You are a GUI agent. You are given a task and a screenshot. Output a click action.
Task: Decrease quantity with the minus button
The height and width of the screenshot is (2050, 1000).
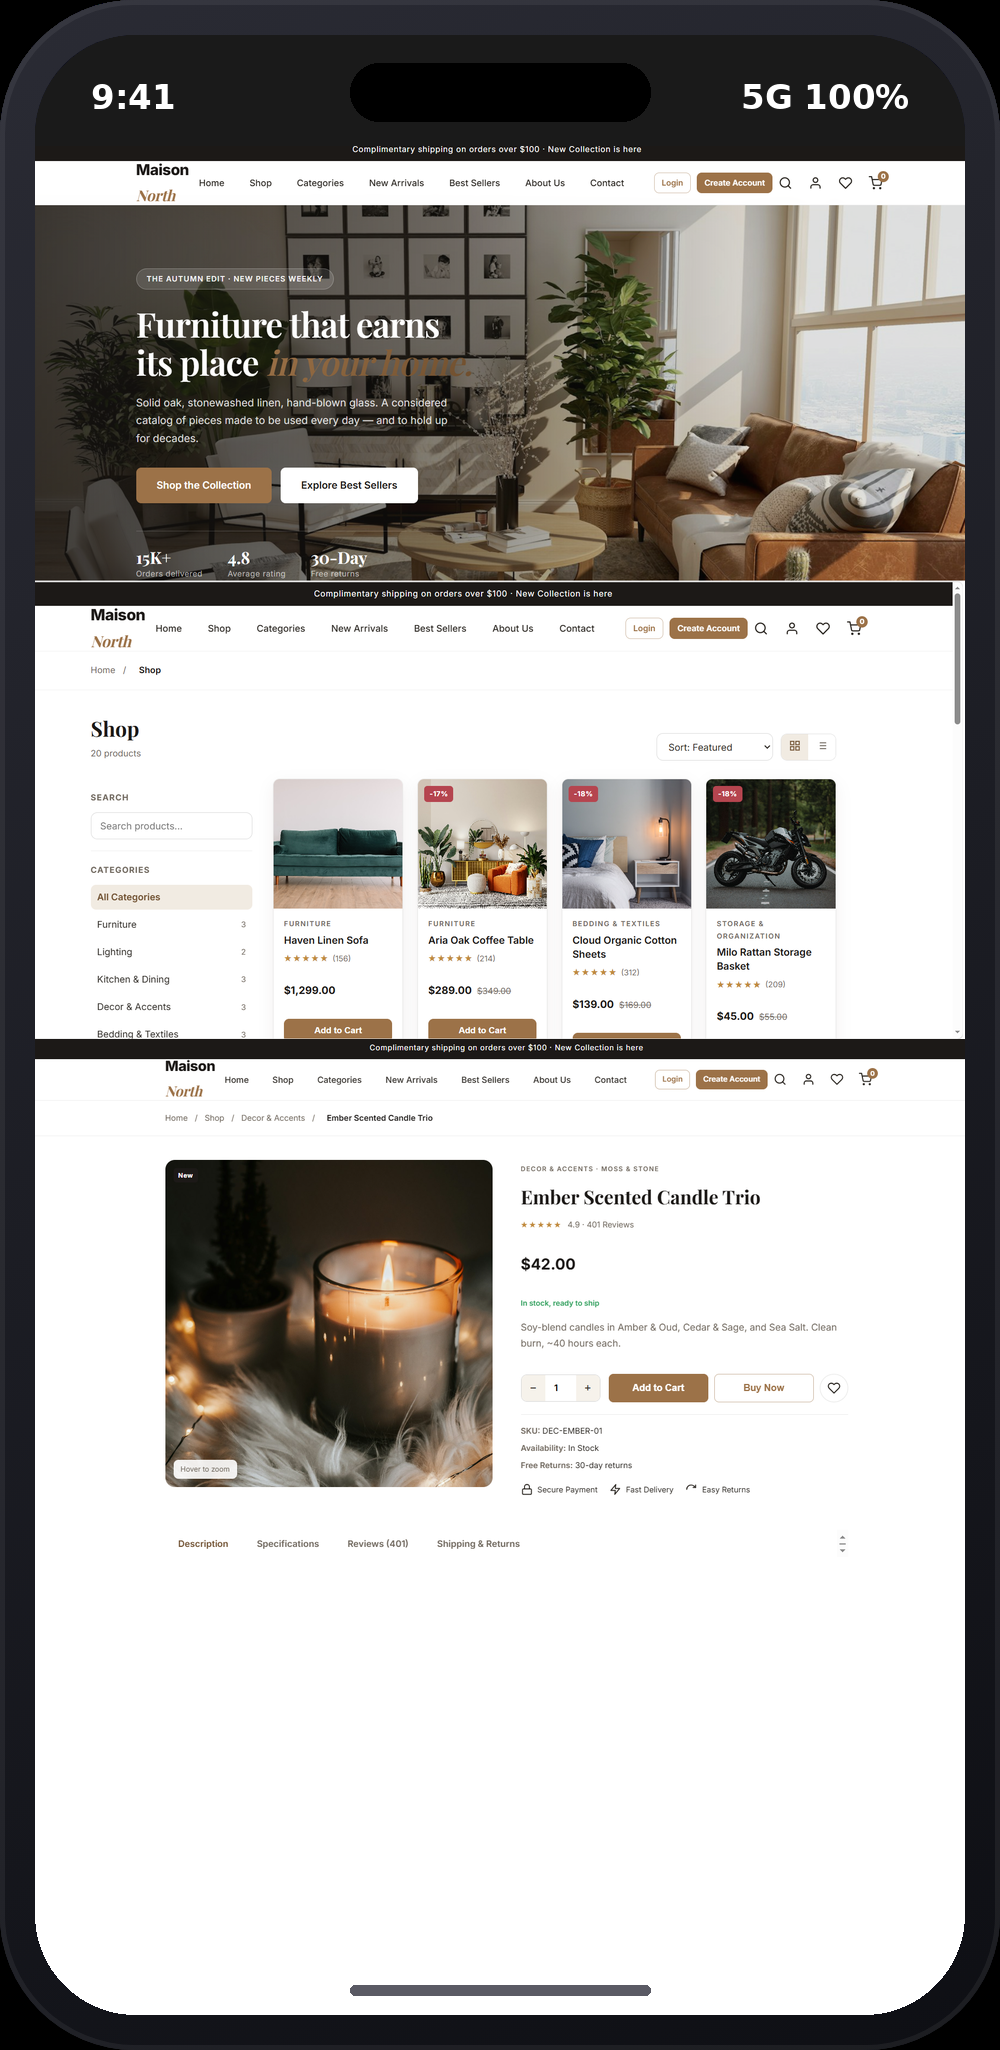(x=533, y=1388)
